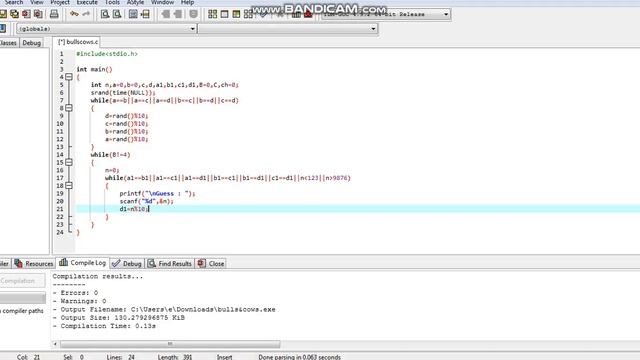Click the red Close panel icon

click(201, 263)
